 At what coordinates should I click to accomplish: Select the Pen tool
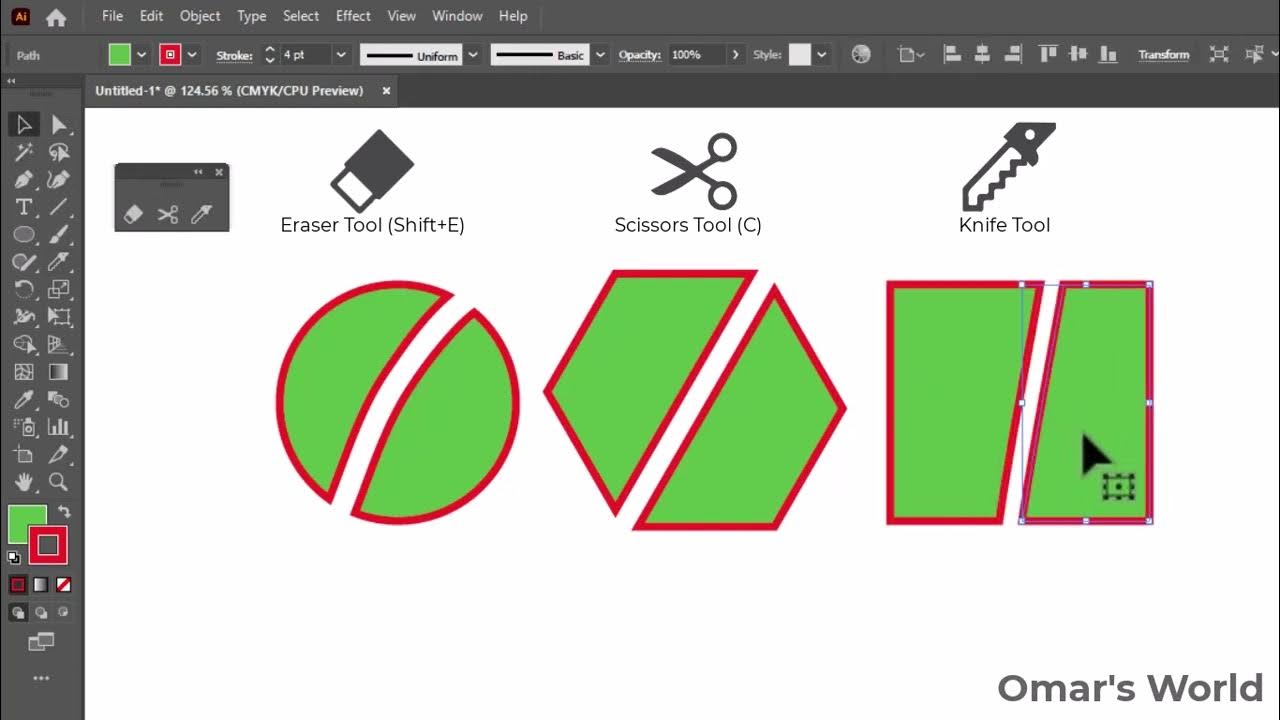click(x=24, y=180)
